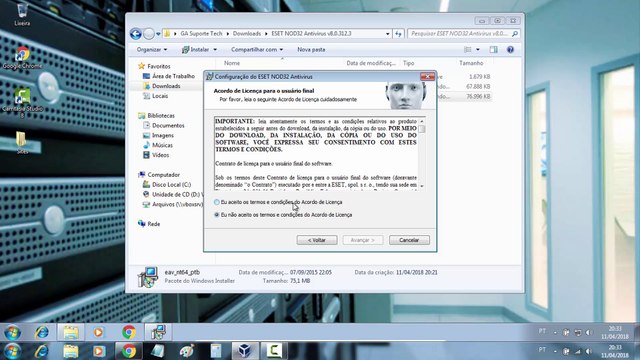This screenshot has height=360, width=640.
Task: Click the license text scrollbar thumb
Action: [x=422, y=129]
